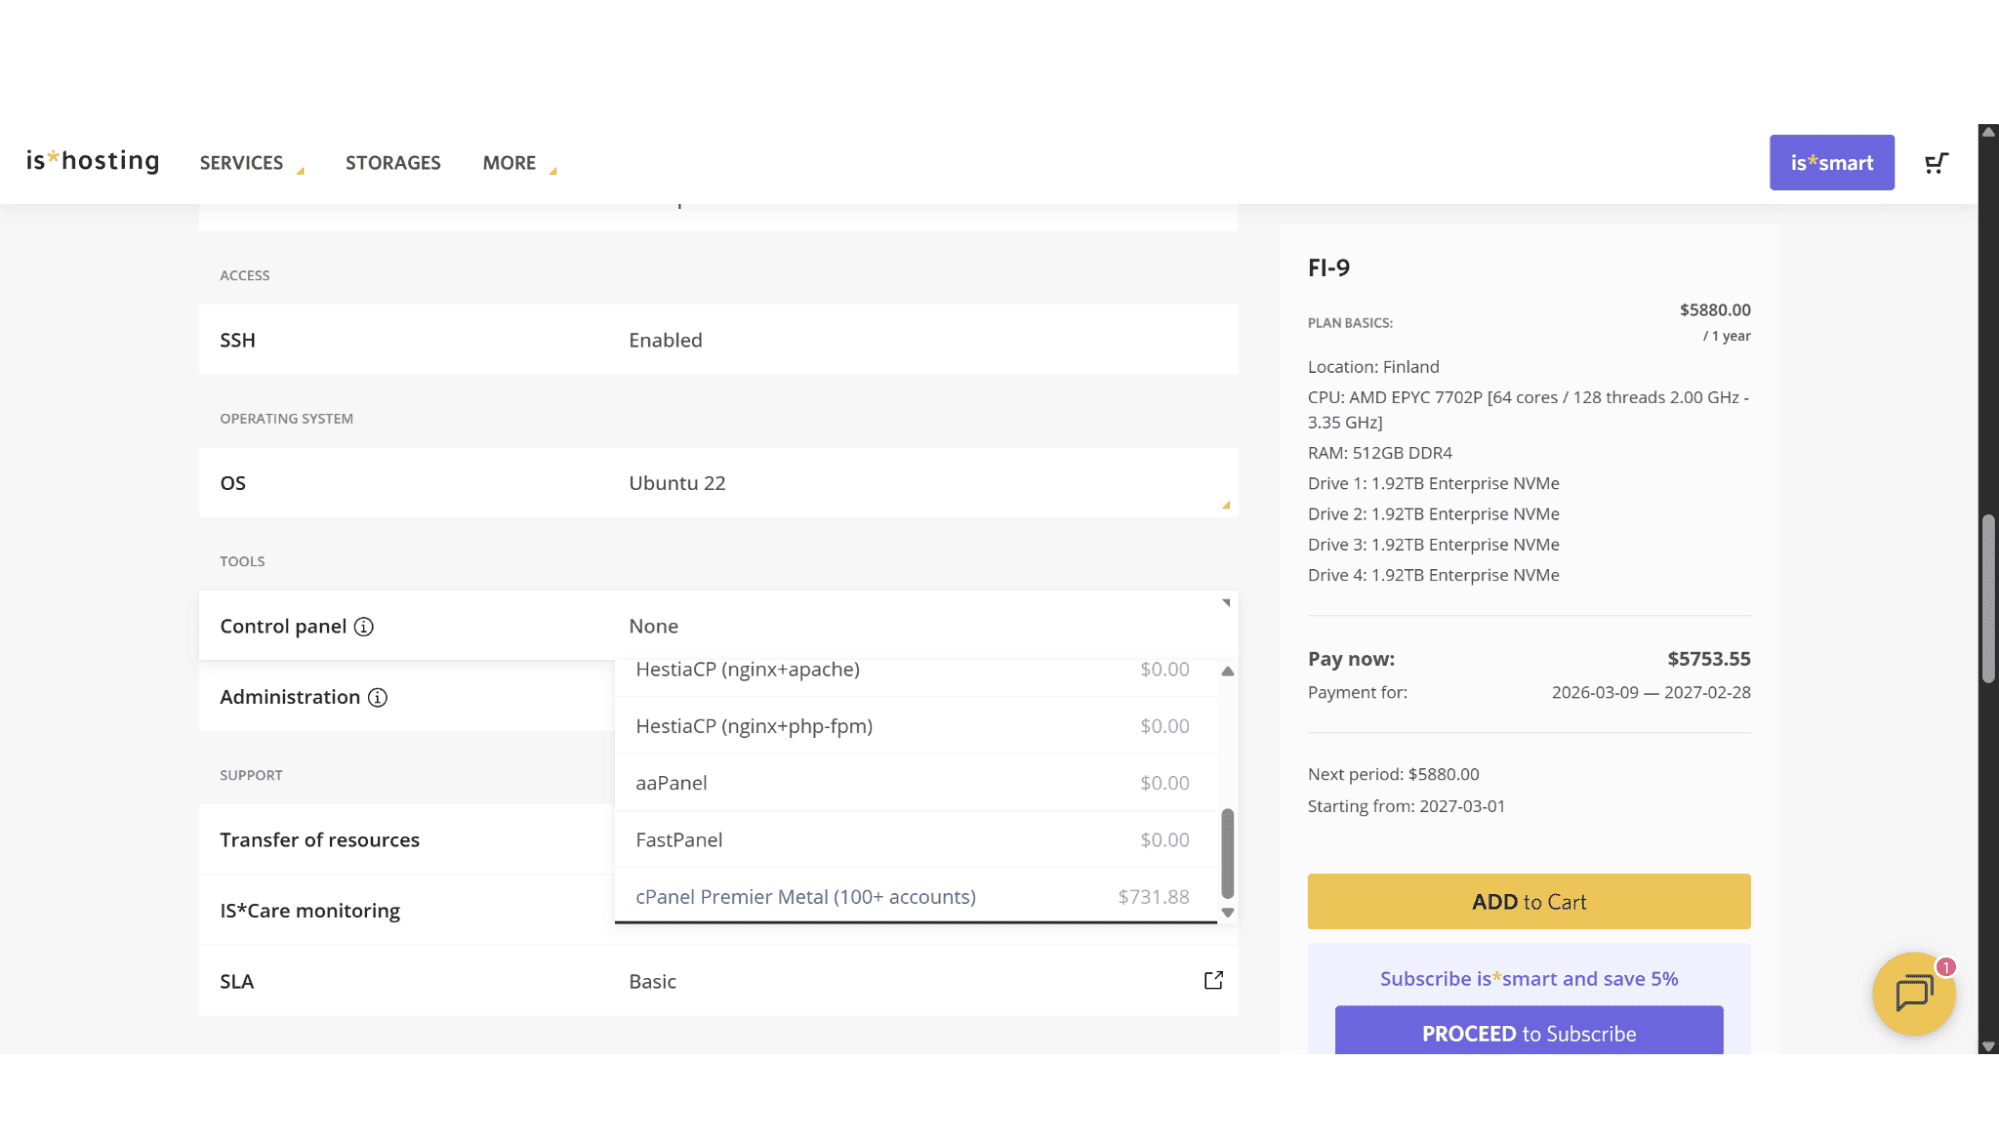Click ADD to Cart button

1528,902
